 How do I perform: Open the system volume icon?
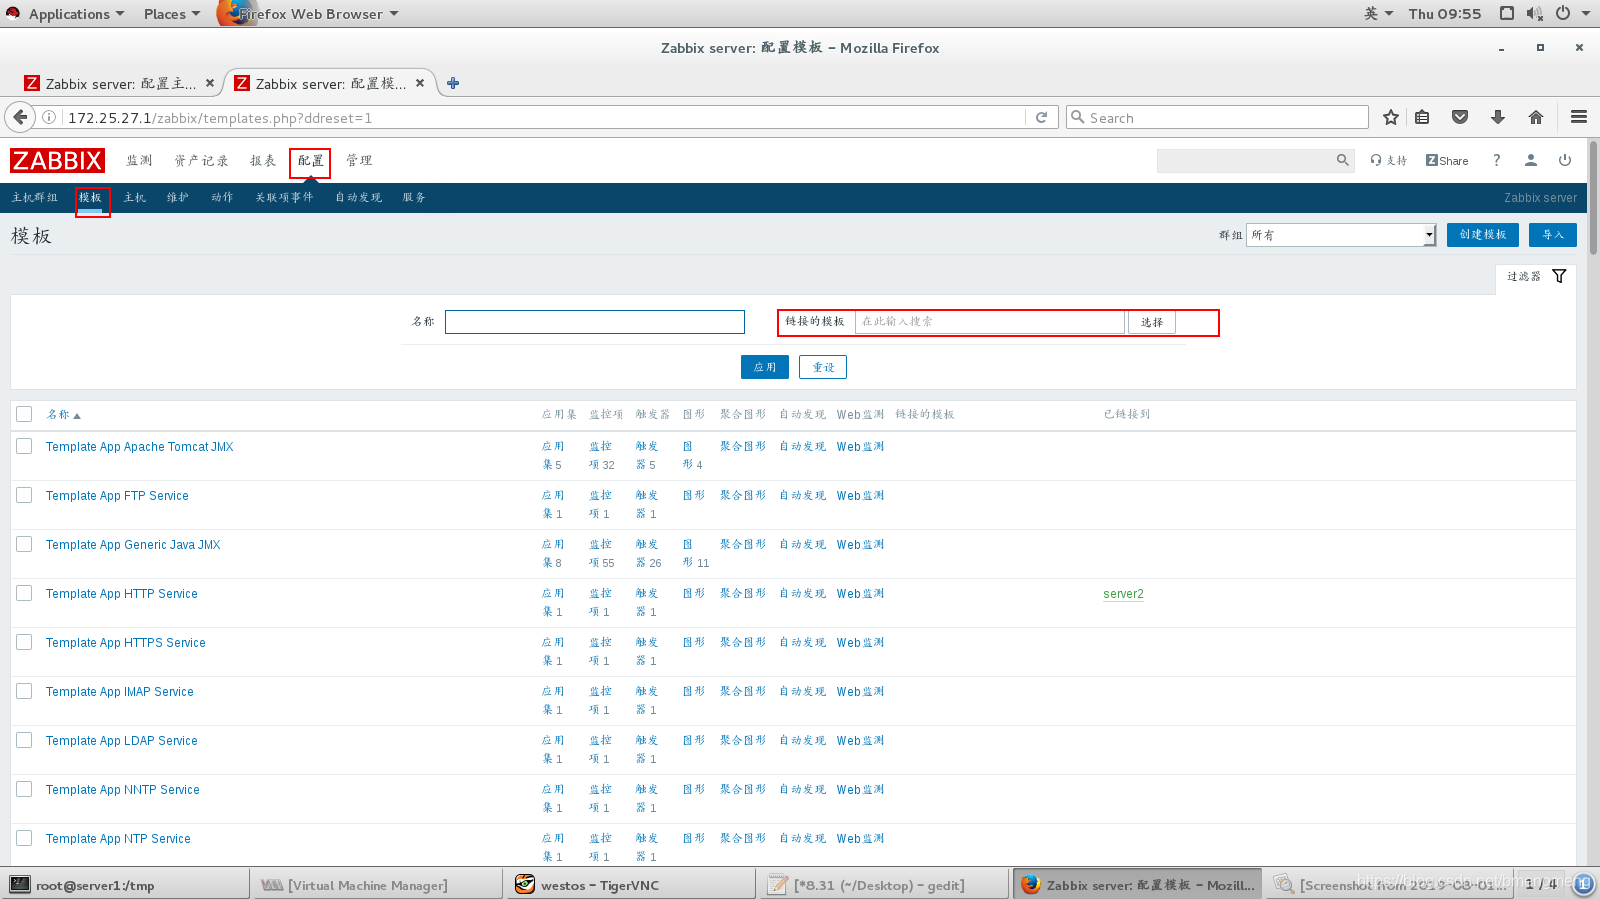(x=1534, y=13)
